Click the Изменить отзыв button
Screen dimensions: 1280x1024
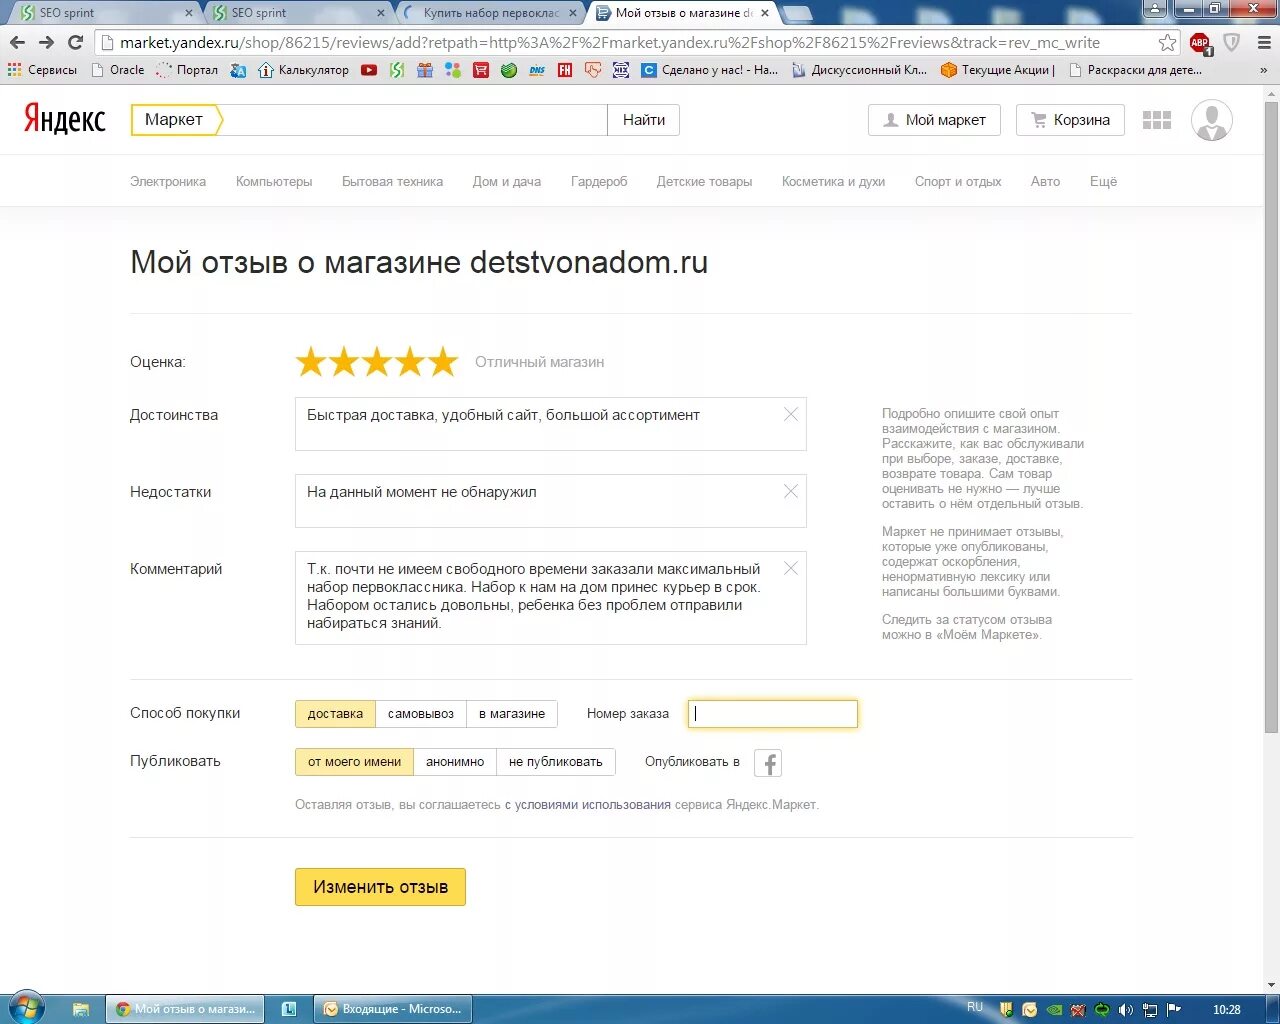(380, 887)
